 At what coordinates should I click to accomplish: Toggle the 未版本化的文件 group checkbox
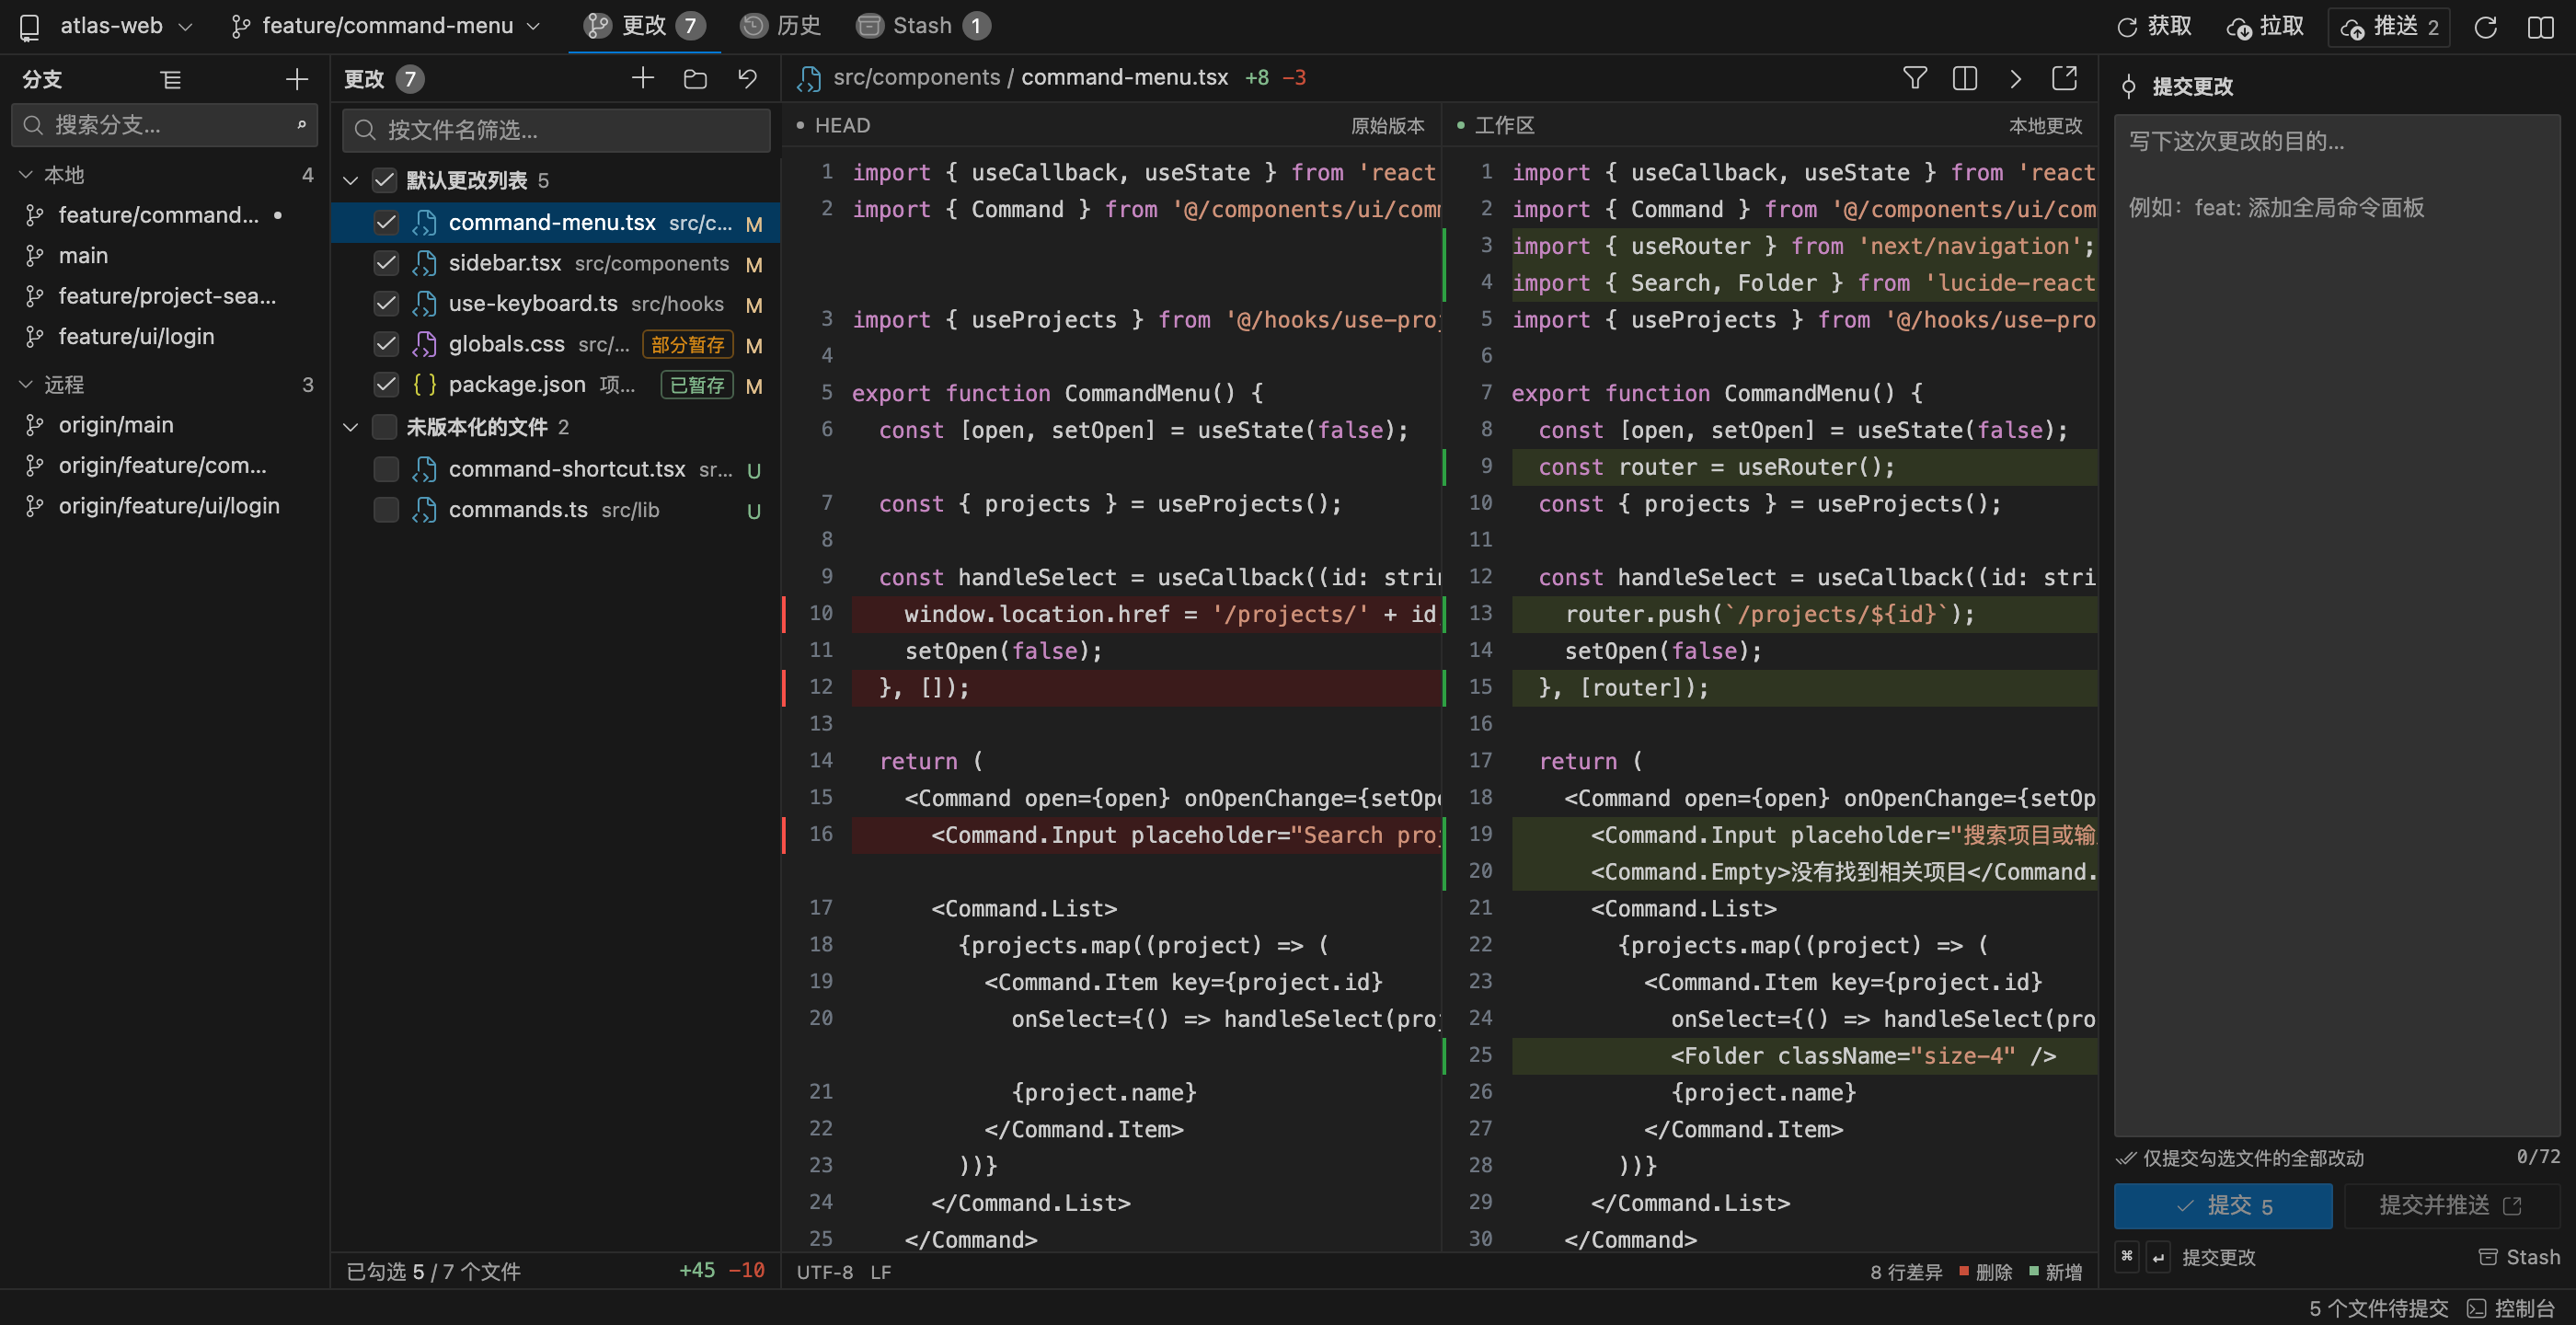(384, 427)
